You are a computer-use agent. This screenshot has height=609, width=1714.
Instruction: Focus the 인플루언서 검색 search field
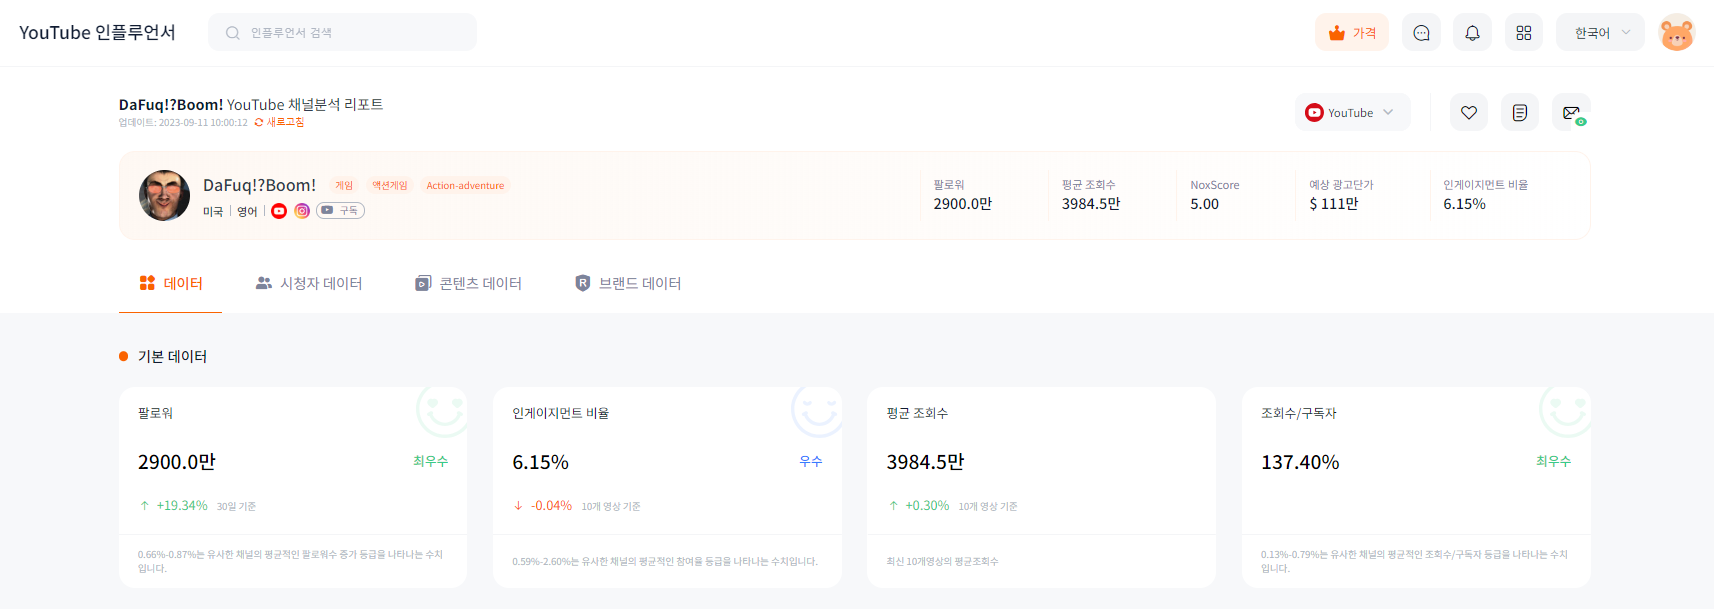click(x=342, y=32)
